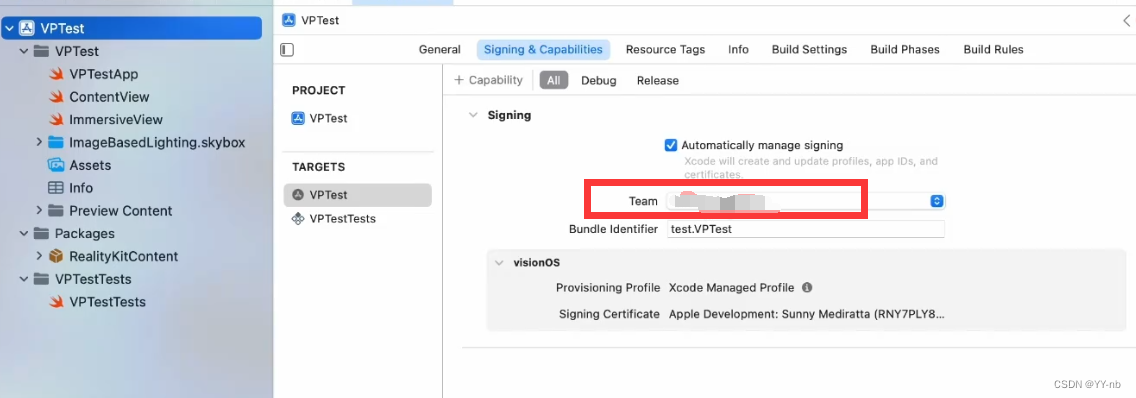Viewport: 1136px width, 398px height.
Task: Collapse the Signing section
Action: [473, 115]
